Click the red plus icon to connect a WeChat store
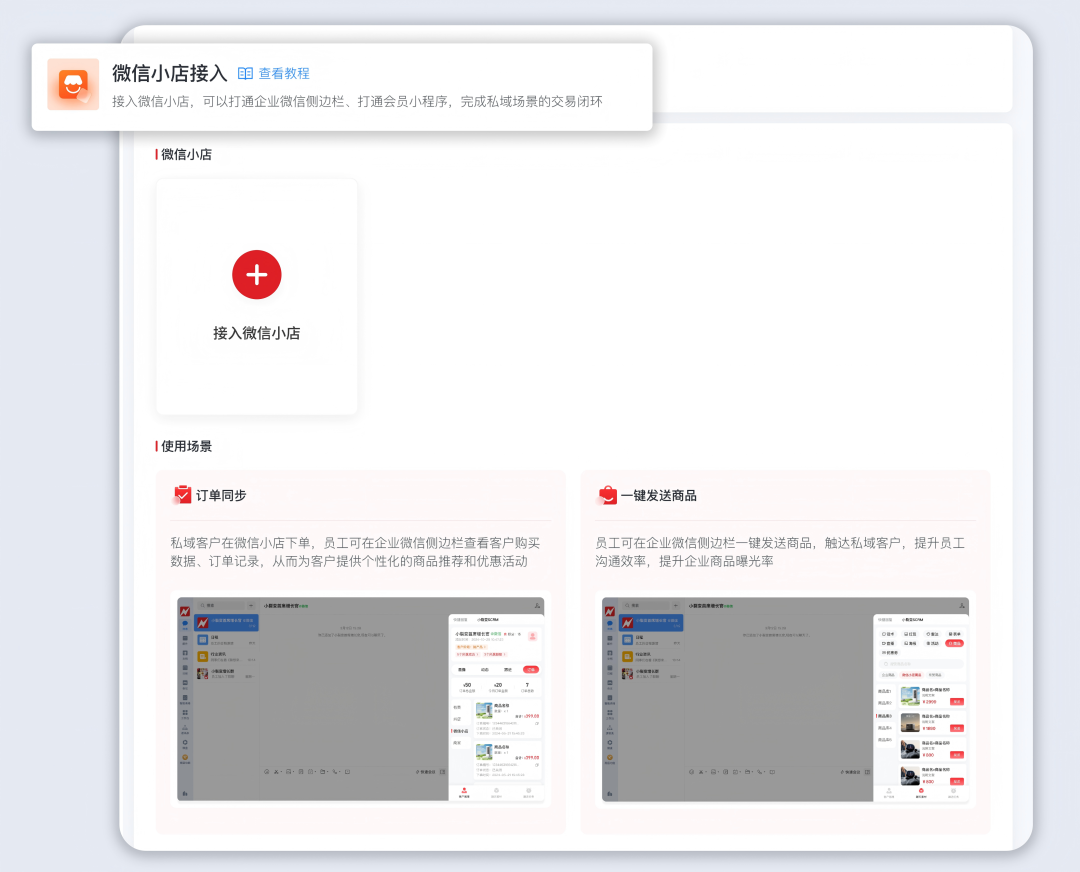The height and width of the screenshot is (872, 1080). 257,275
